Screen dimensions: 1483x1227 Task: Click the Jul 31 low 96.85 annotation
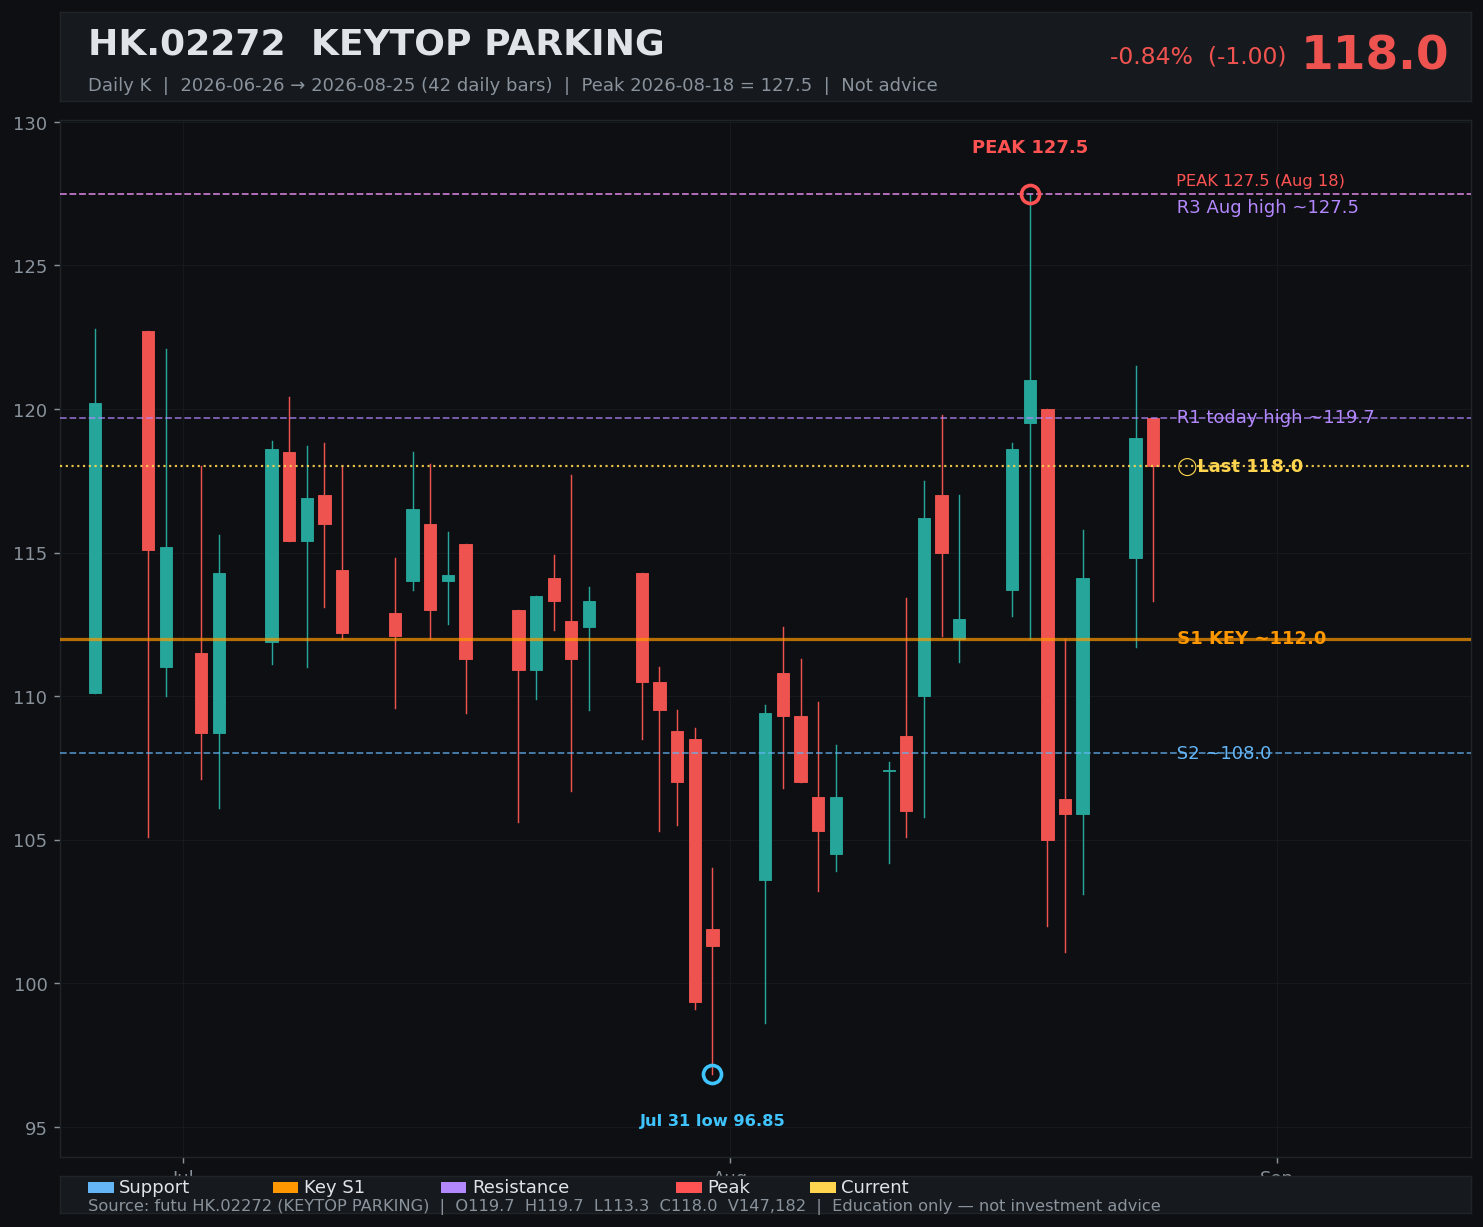coord(712,1121)
